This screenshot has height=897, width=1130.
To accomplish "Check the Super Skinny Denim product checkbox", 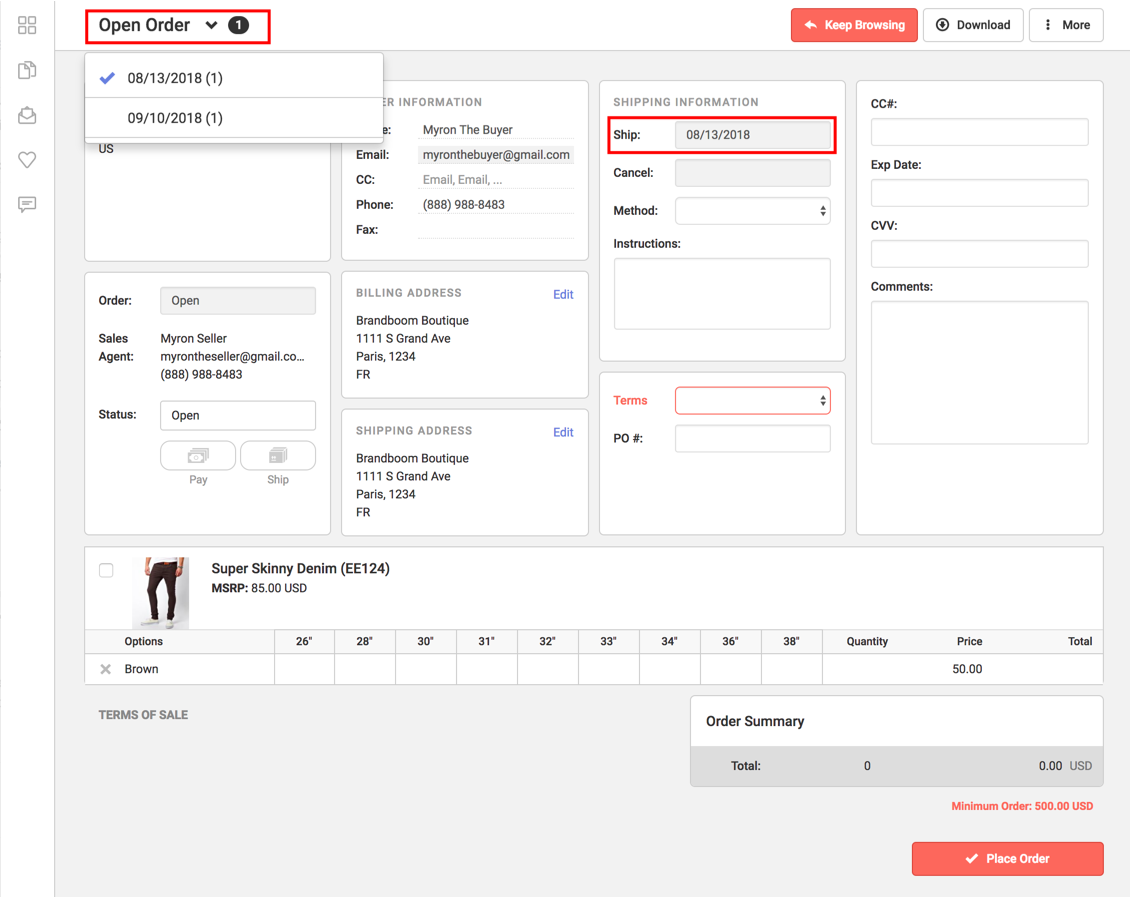I will pyautogui.click(x=106, y=570).
